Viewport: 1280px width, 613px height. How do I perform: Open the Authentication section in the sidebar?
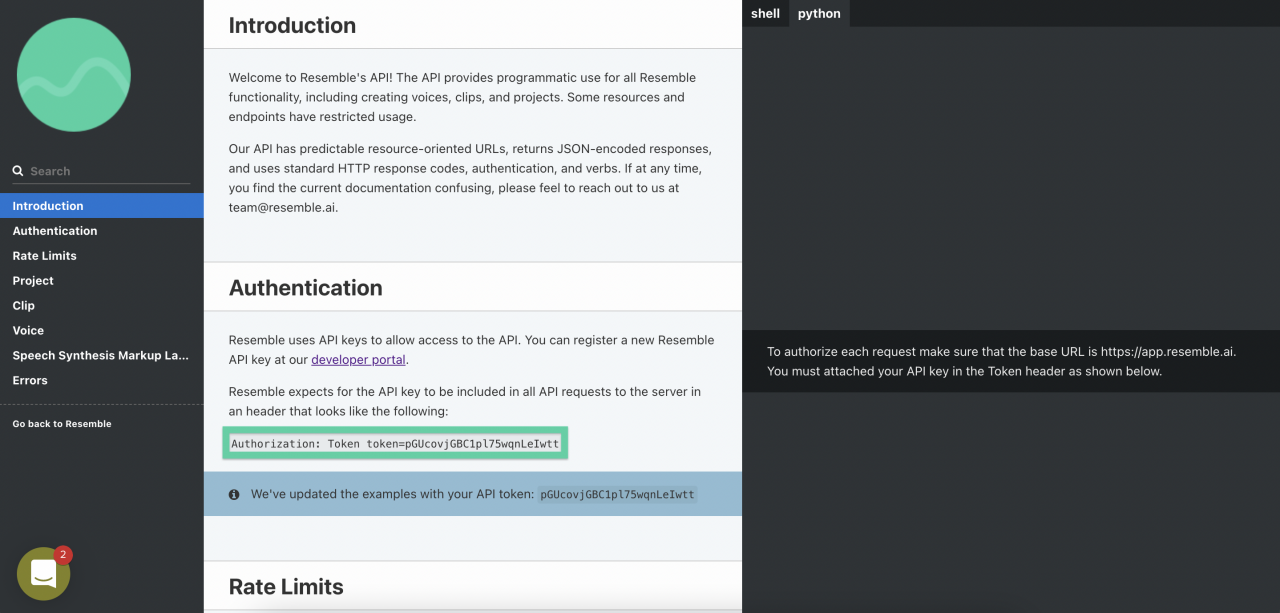[55, 230]
